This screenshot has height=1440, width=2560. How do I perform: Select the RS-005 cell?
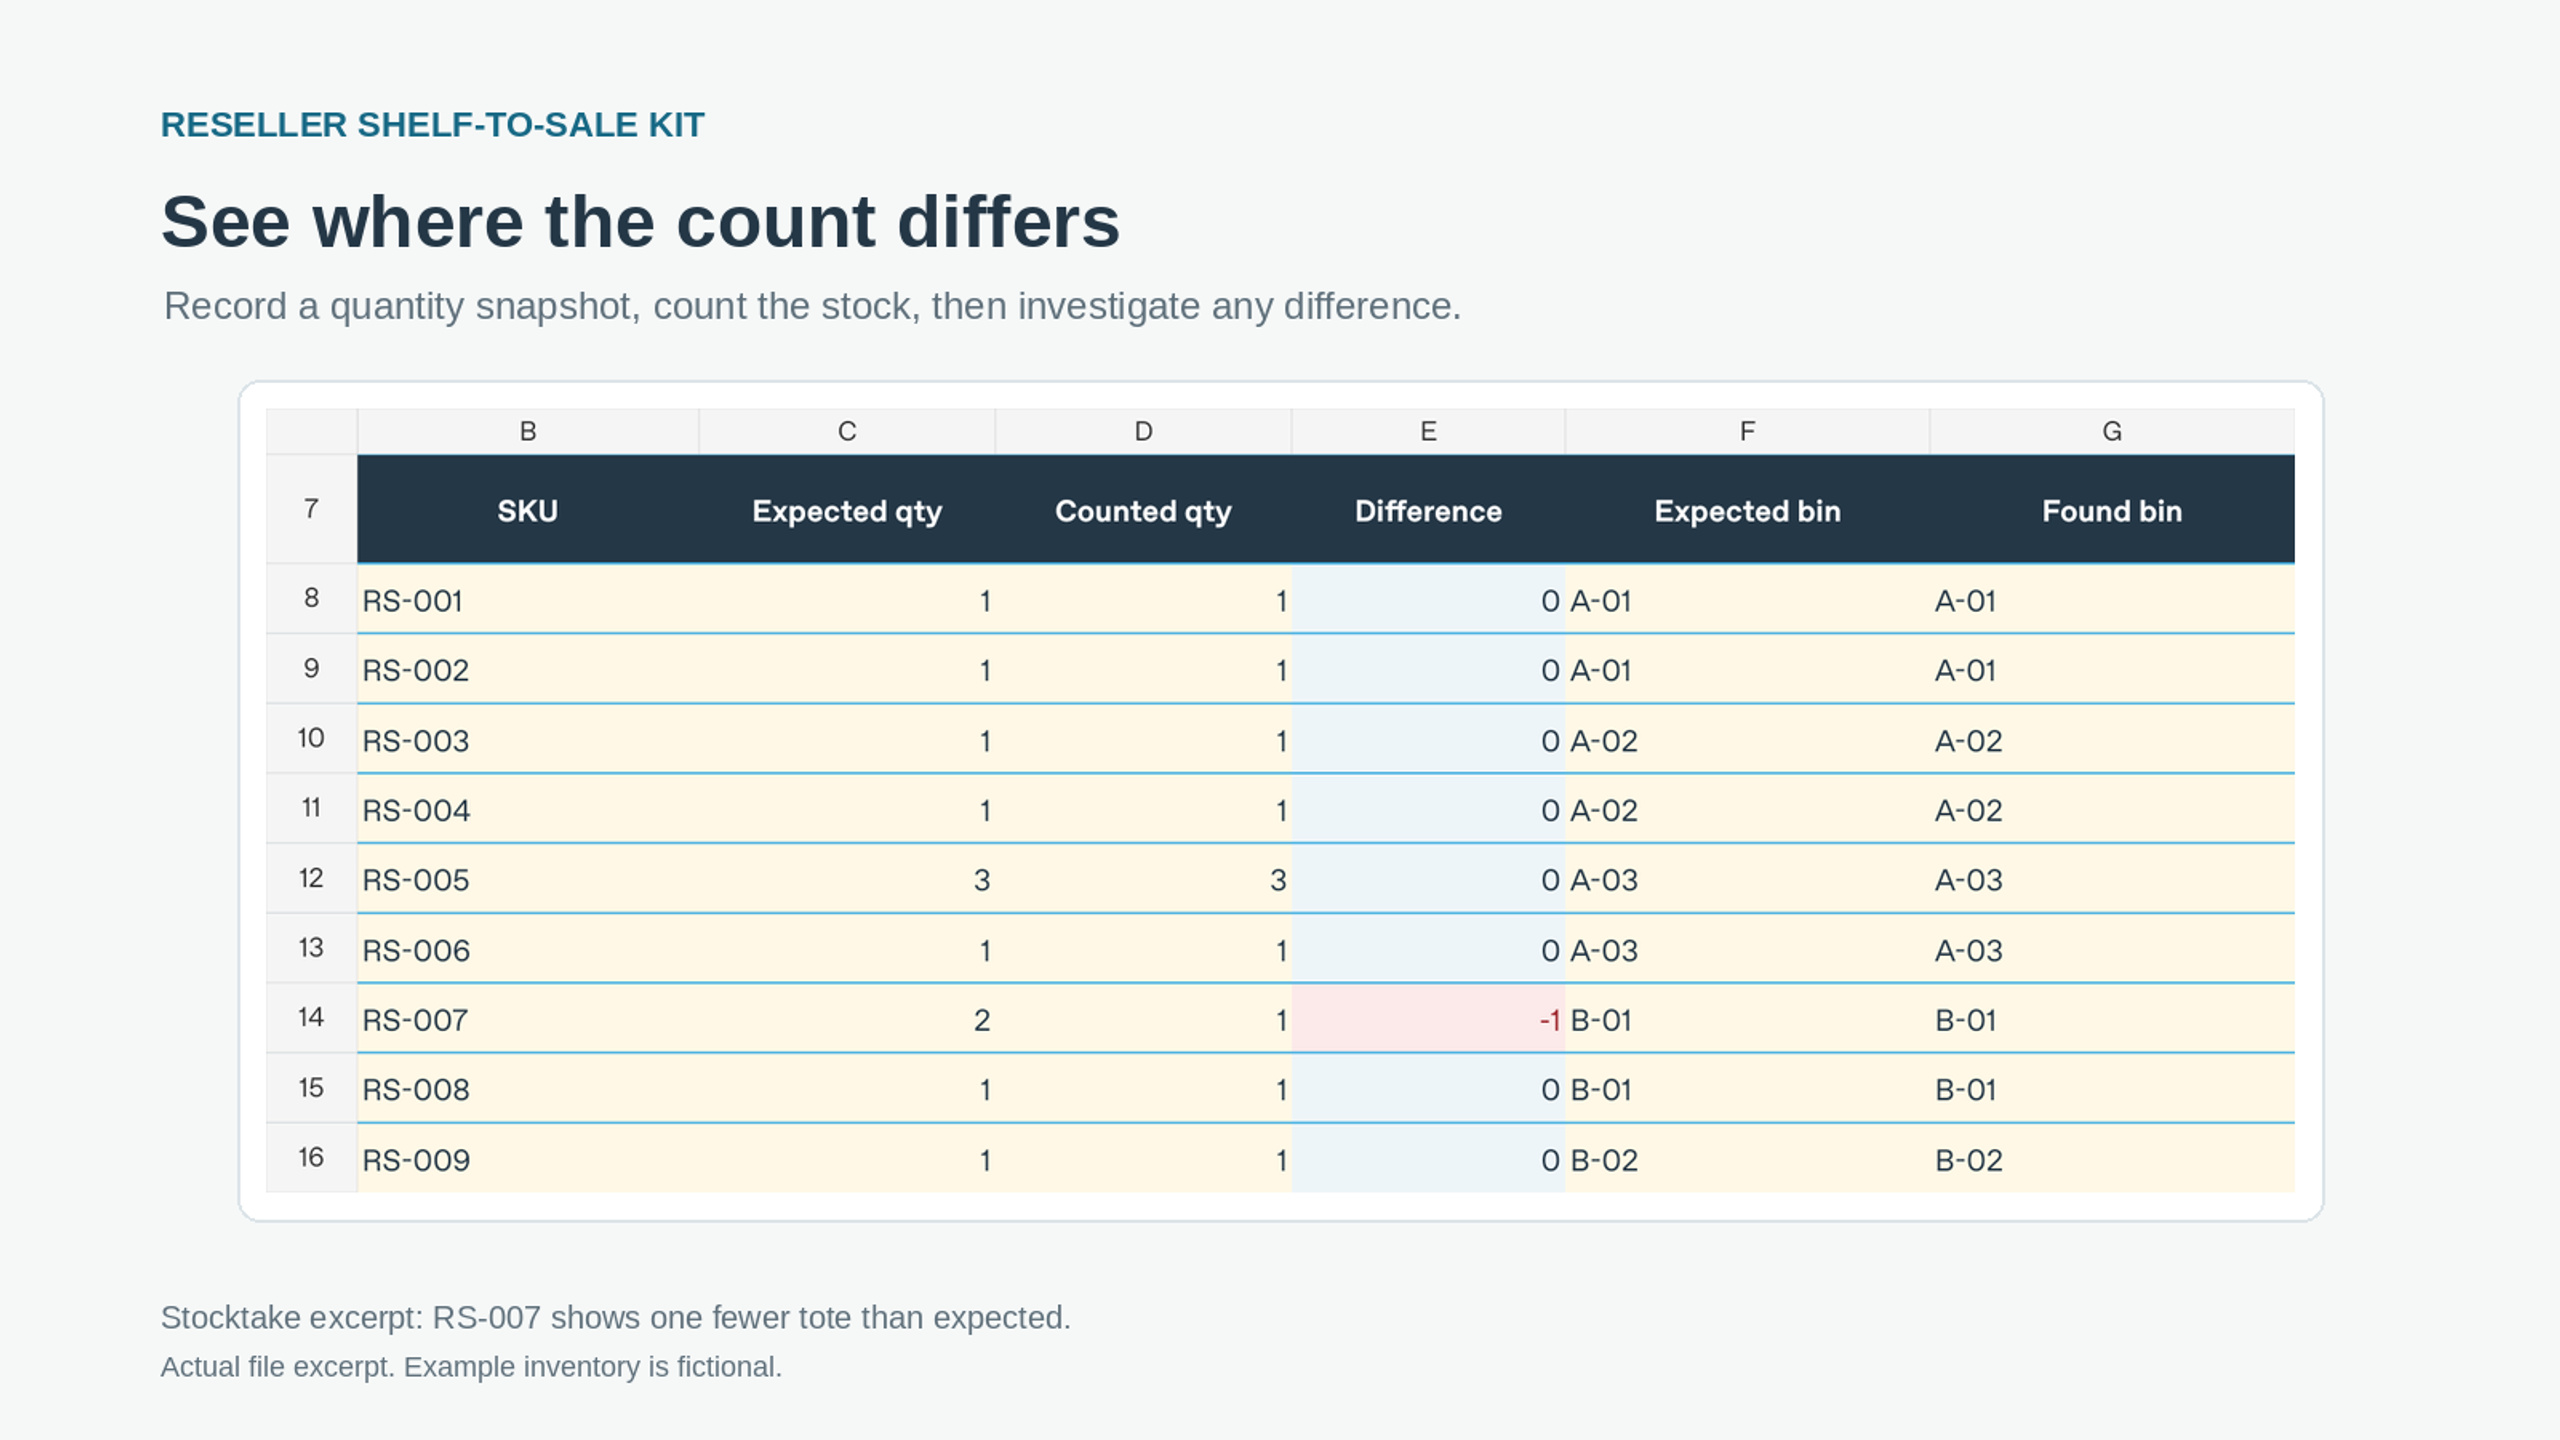[528, 879]
